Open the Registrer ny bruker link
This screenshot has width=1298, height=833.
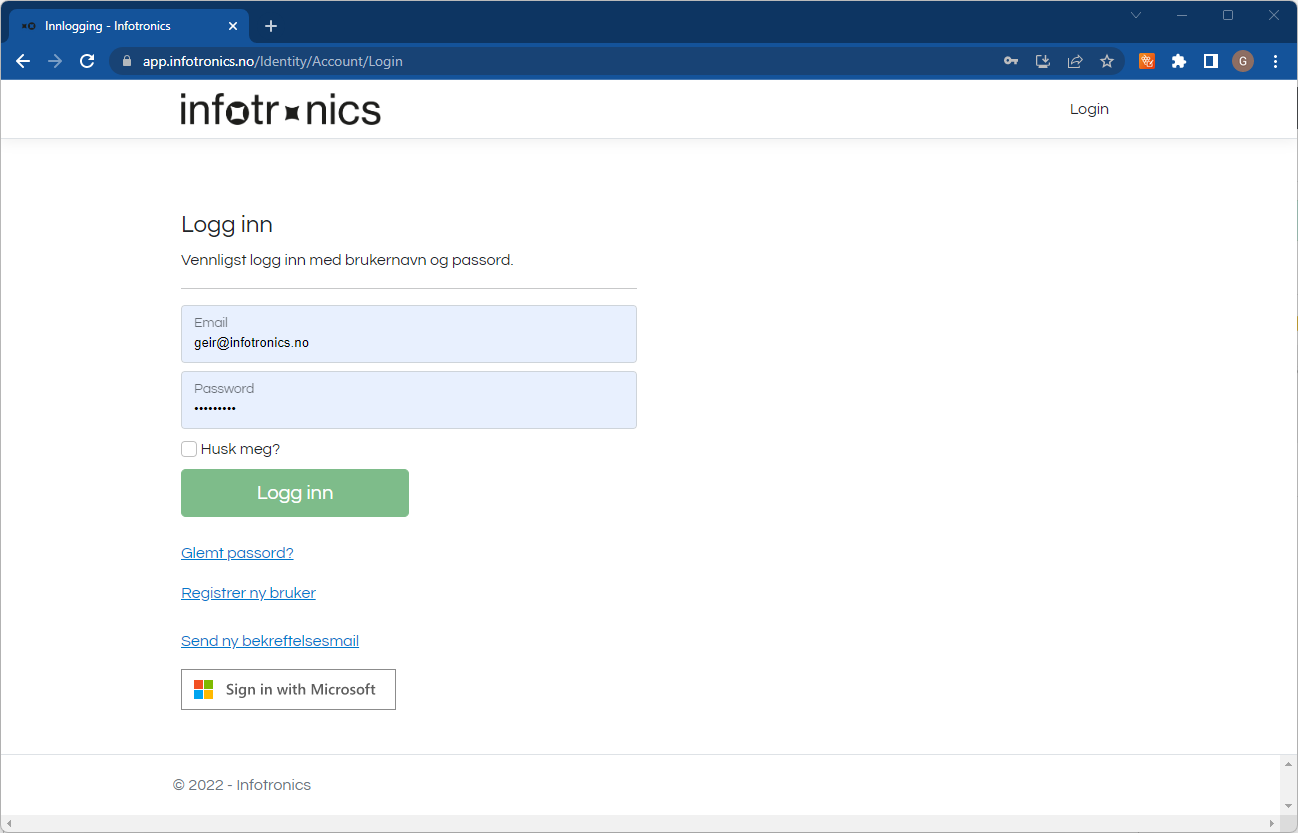[248, 593]
